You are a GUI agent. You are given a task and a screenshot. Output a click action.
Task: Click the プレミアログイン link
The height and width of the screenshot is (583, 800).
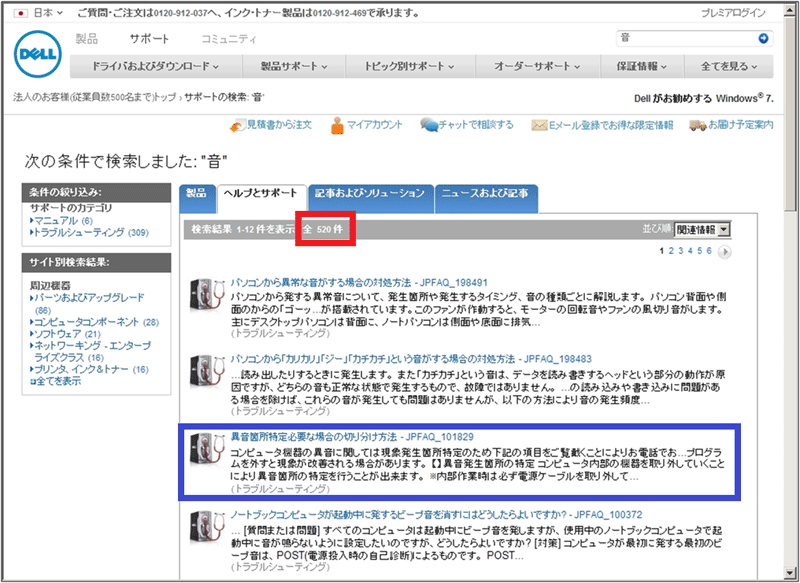[735, 13]
